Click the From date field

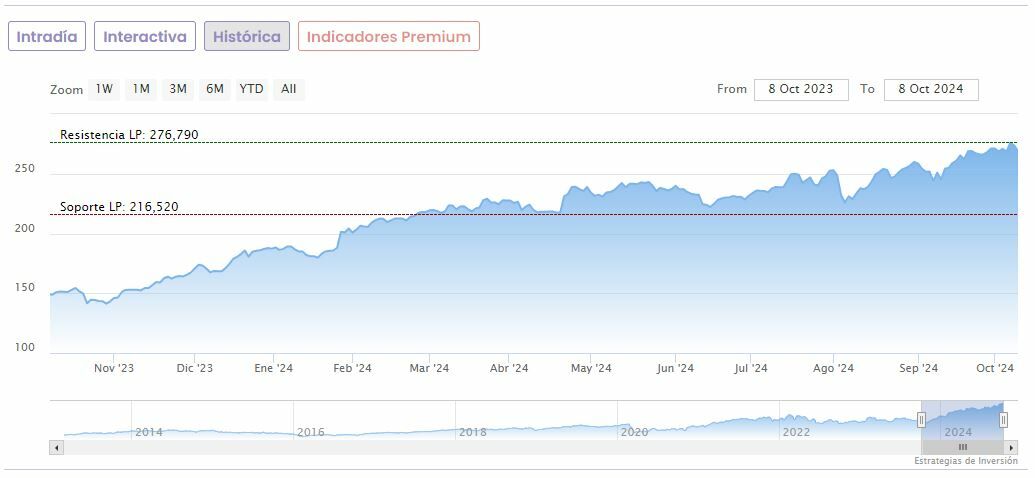[801, 89]
